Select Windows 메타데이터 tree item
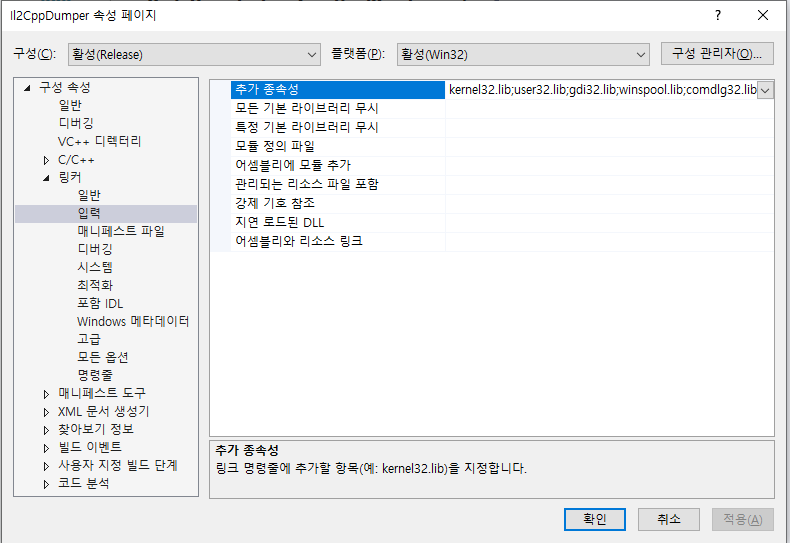 click(x=133, y=321)
